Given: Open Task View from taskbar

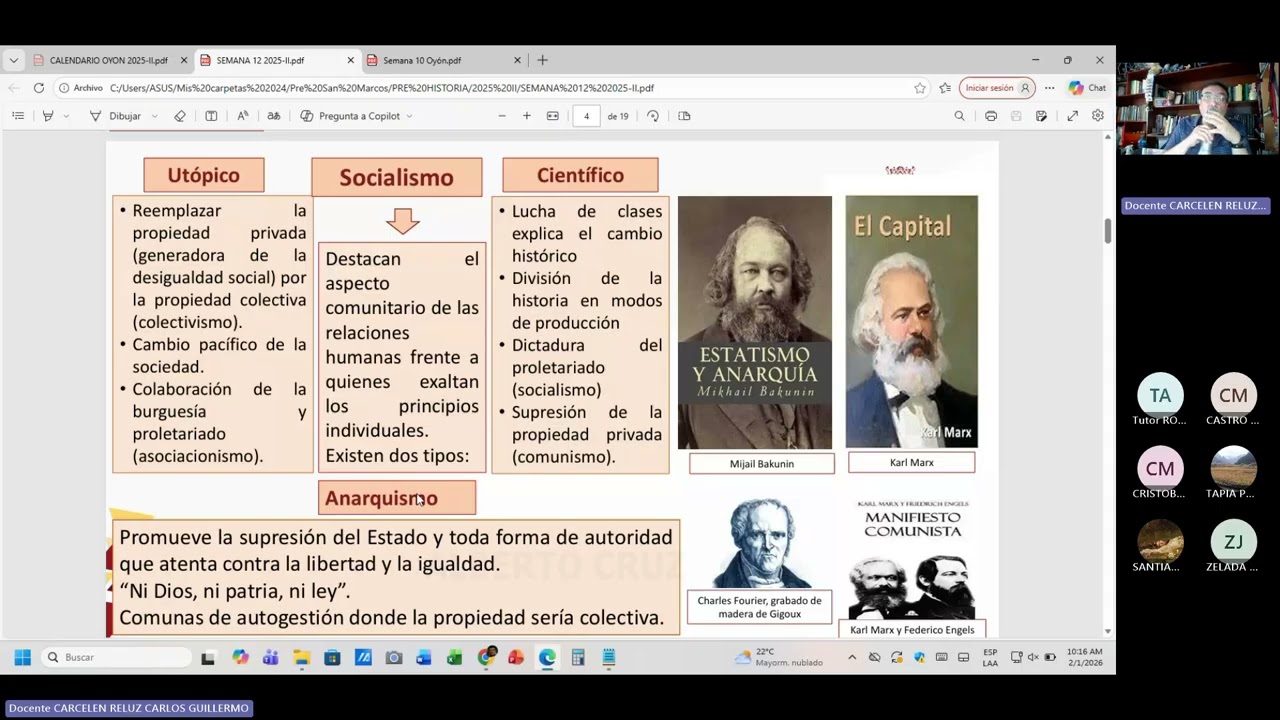Looking at the screenshot, I should pos(208,657).
